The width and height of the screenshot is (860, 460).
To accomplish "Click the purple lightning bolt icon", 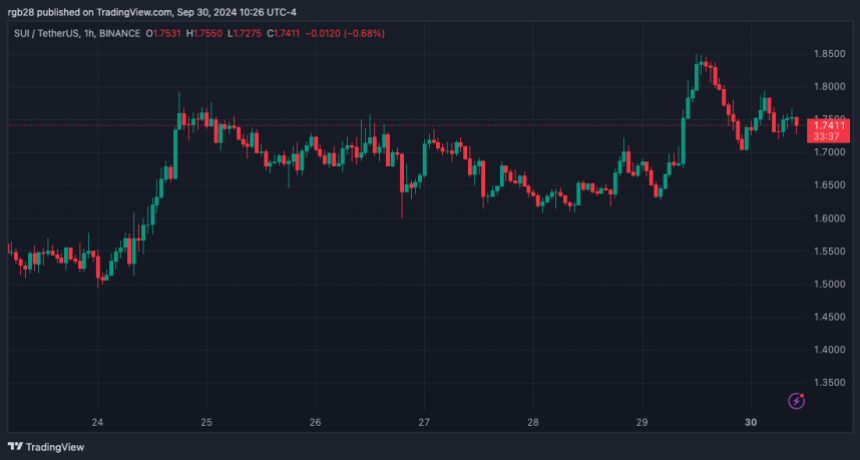I will (x=797, y=401).
